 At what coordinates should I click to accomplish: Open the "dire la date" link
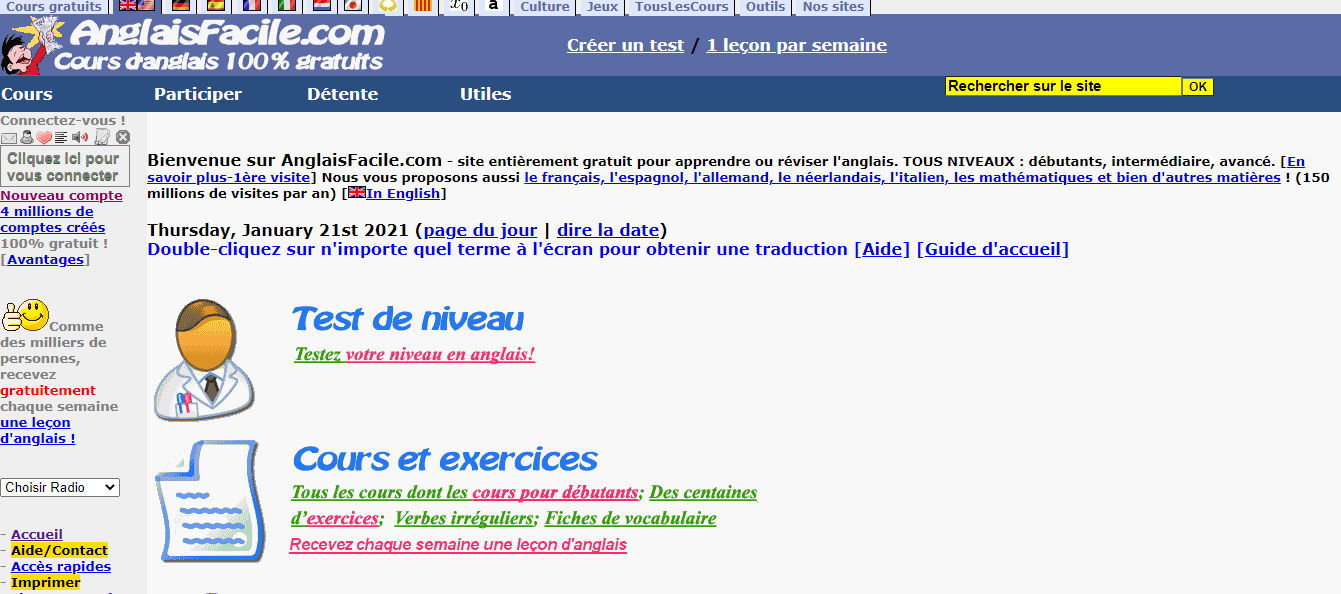[608, 230]
